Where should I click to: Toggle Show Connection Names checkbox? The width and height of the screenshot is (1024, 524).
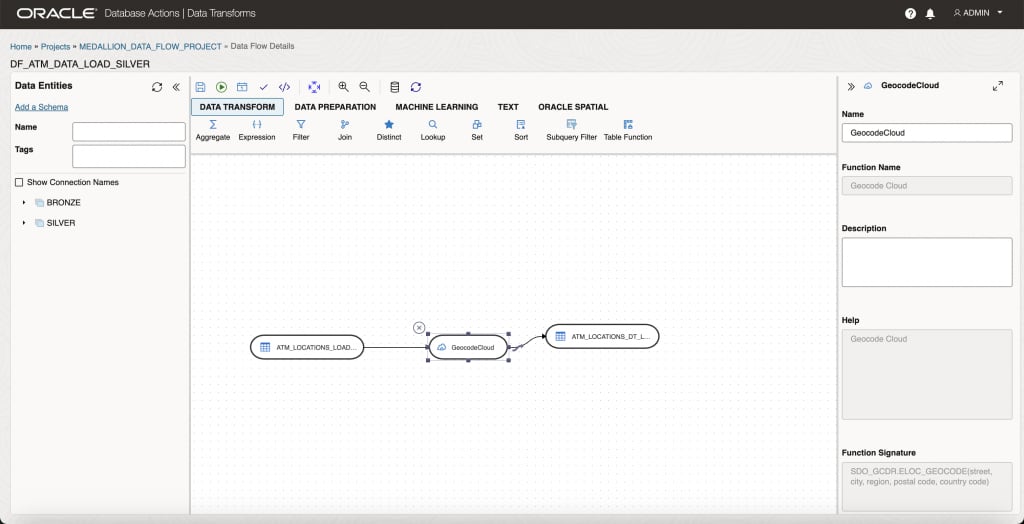click(x=19, y=182)
